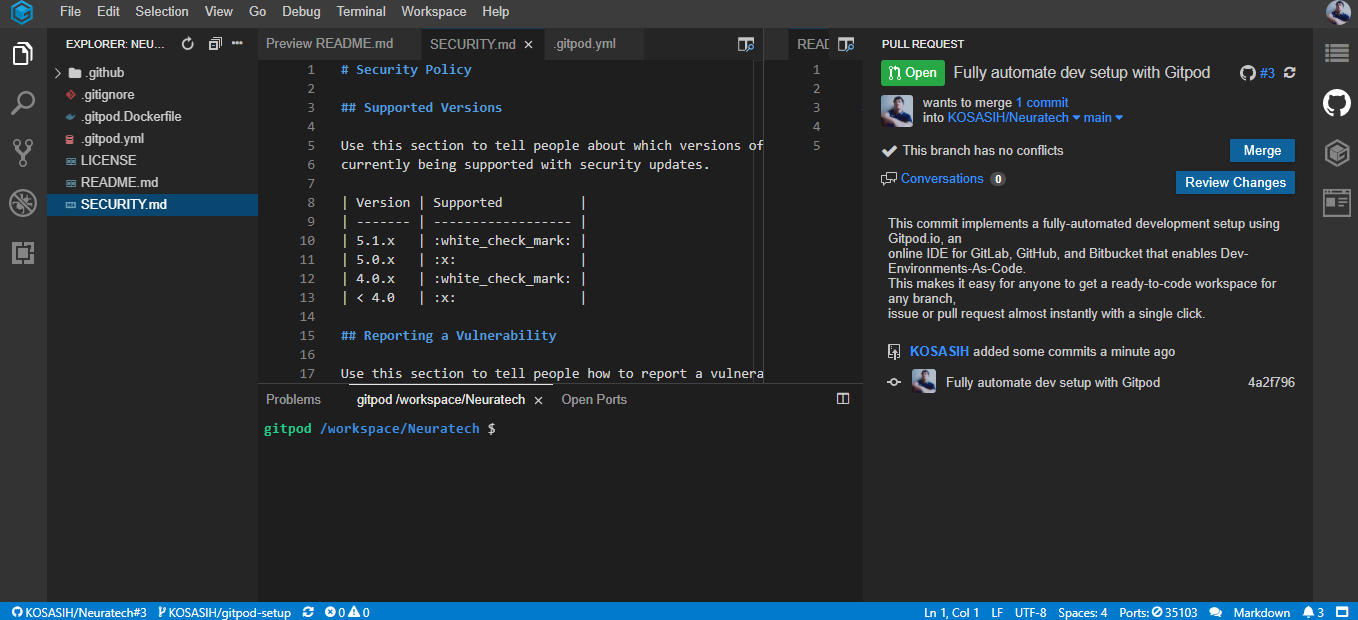
Task: Toggle the bottom panel icon in the status bar
Action: 1343,612
